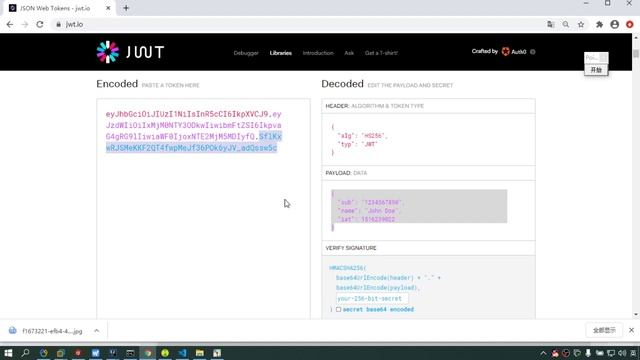Click Get a T-shirt link
This screenshot has width=640, height=360.
[381, 53]
